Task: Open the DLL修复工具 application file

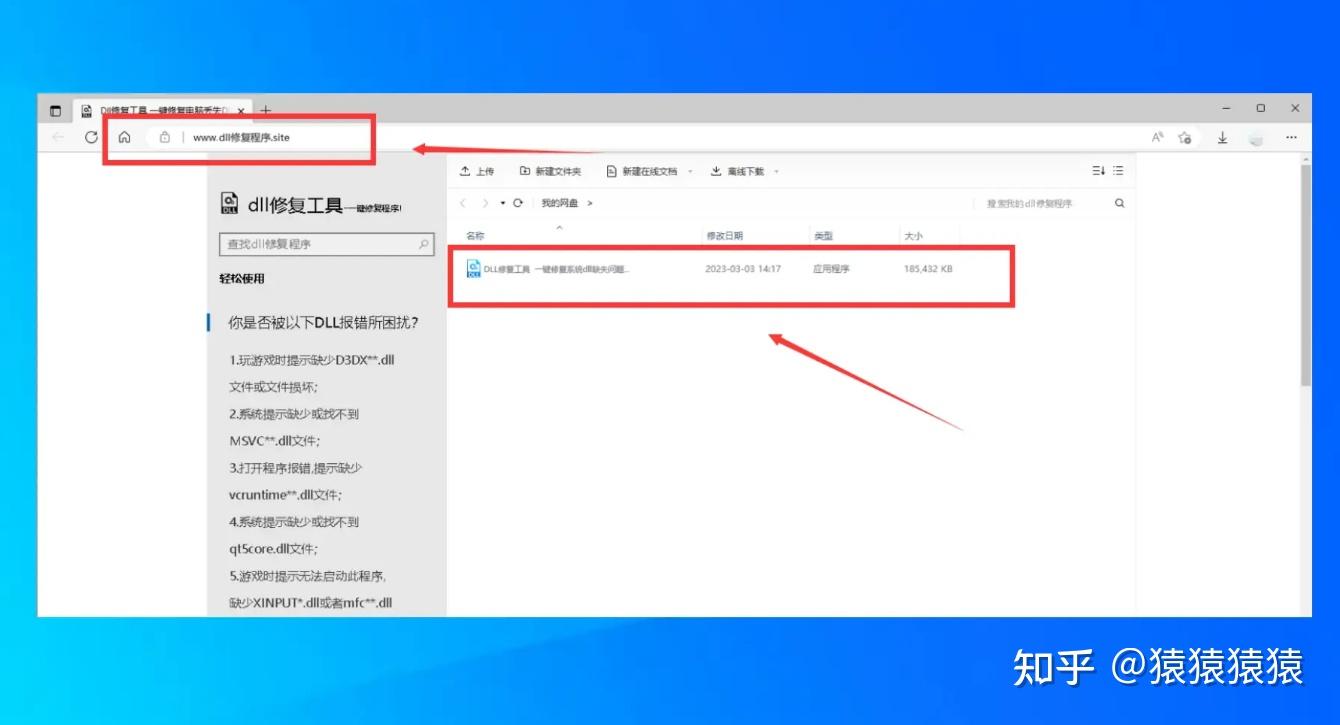Action: click(560, 270)
